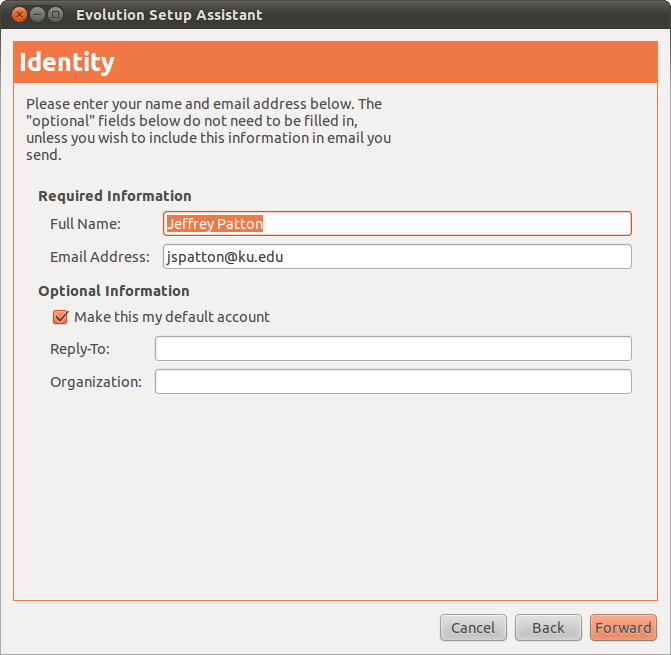Go to previous page with Back

pyautogui.click(x=548, y=628)
